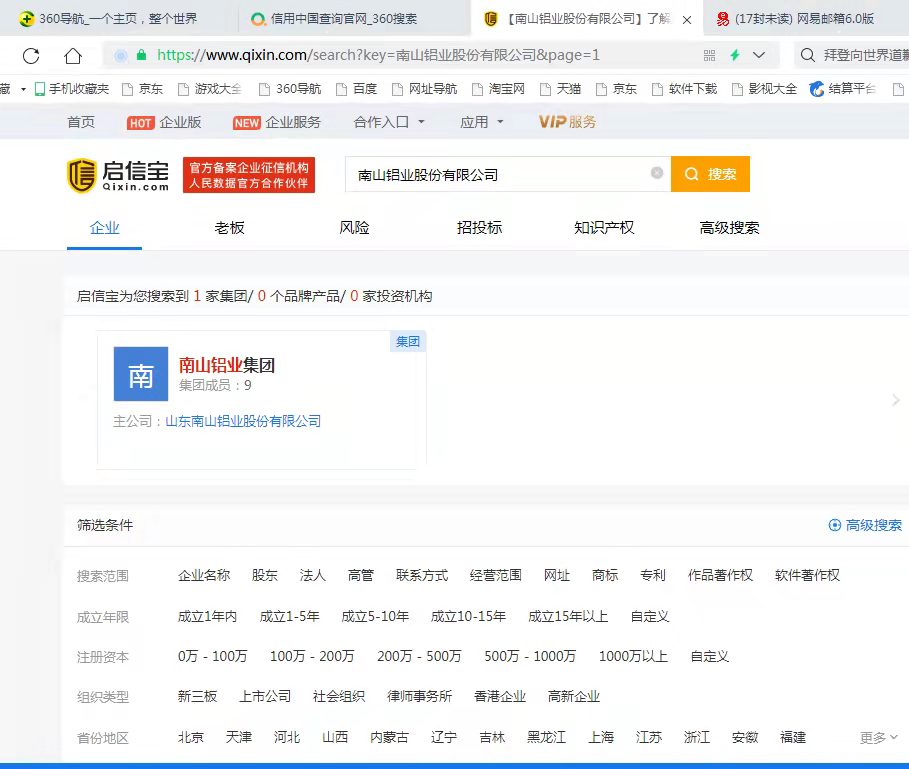Click the blue 南 group avatar

(141, 374)
